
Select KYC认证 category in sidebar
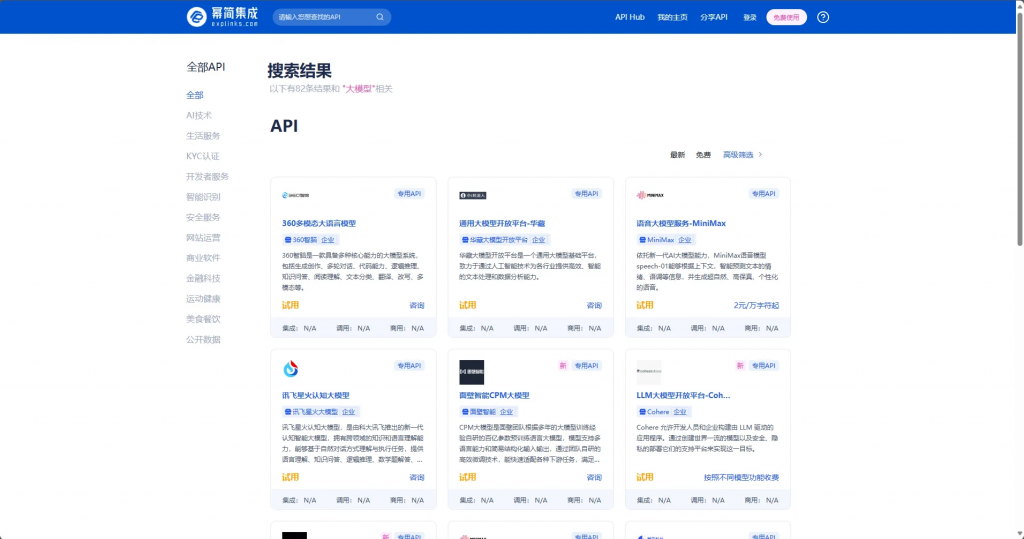(x=202, y=156)
